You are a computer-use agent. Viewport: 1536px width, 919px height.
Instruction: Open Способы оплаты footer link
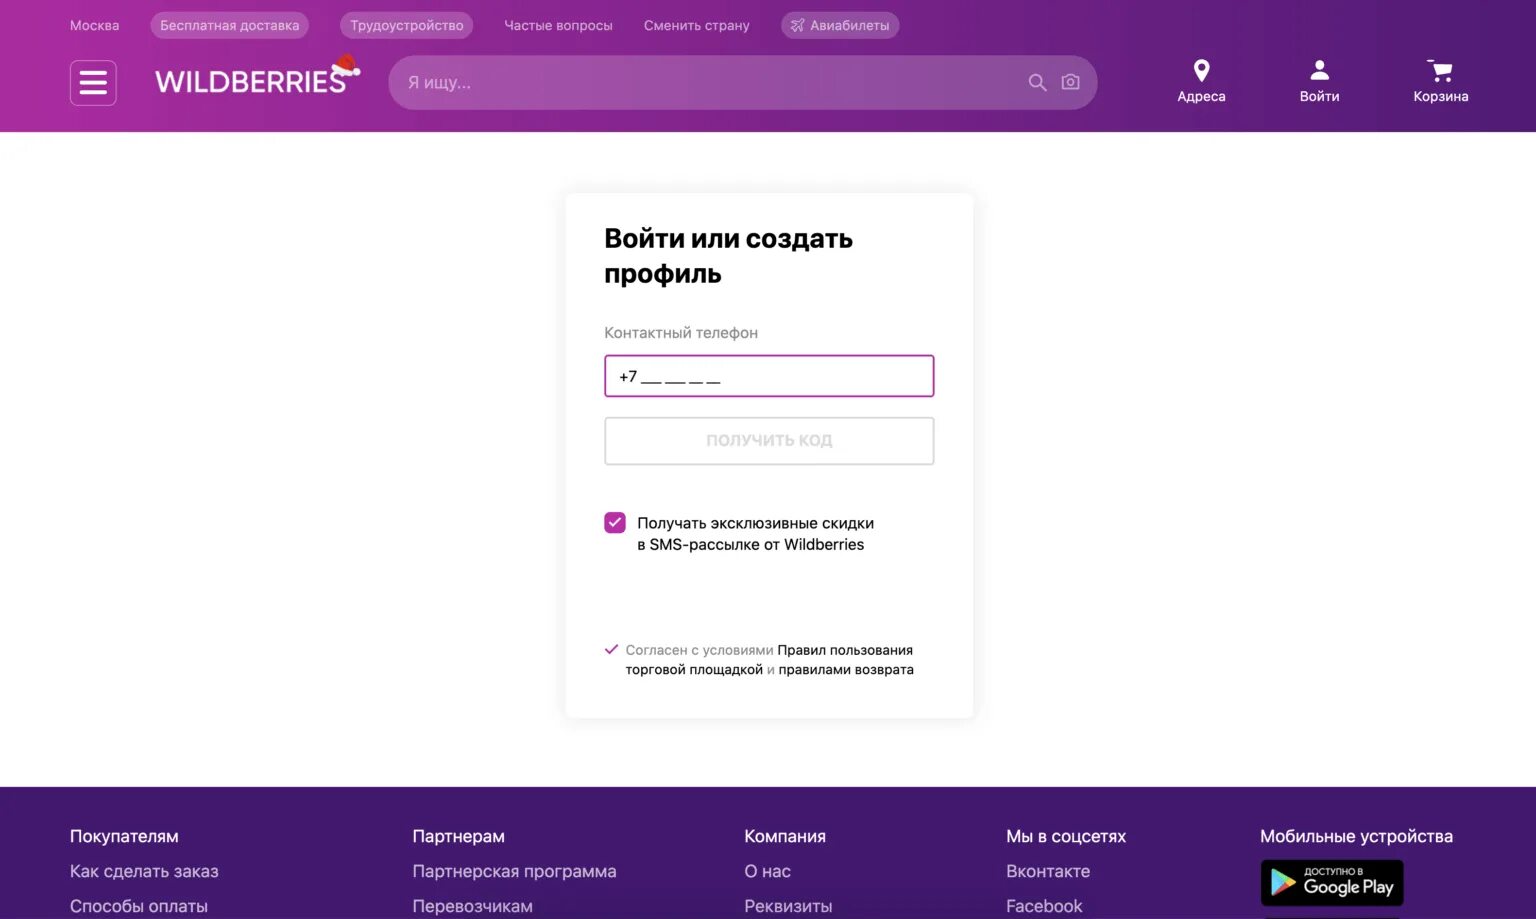139,906
